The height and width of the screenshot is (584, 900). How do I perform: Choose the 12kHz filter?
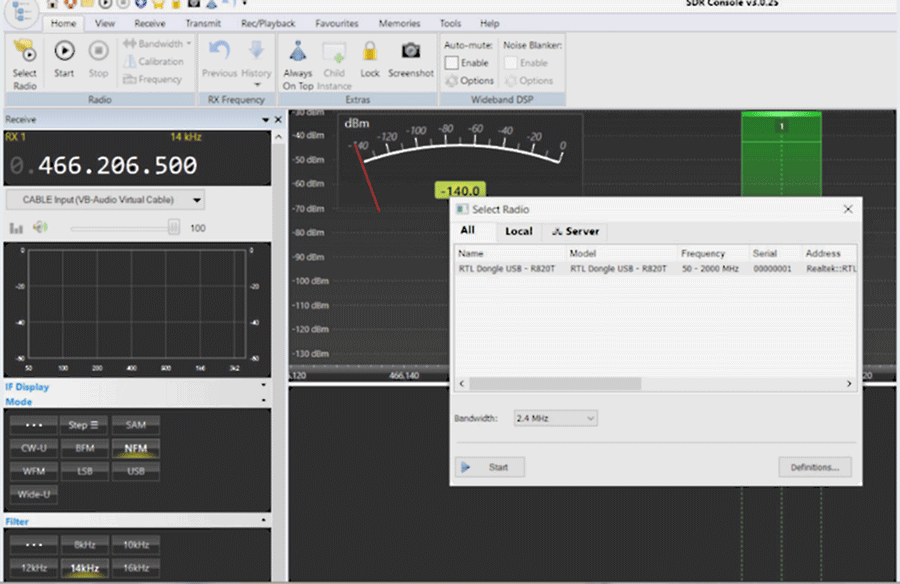(34, 568)
